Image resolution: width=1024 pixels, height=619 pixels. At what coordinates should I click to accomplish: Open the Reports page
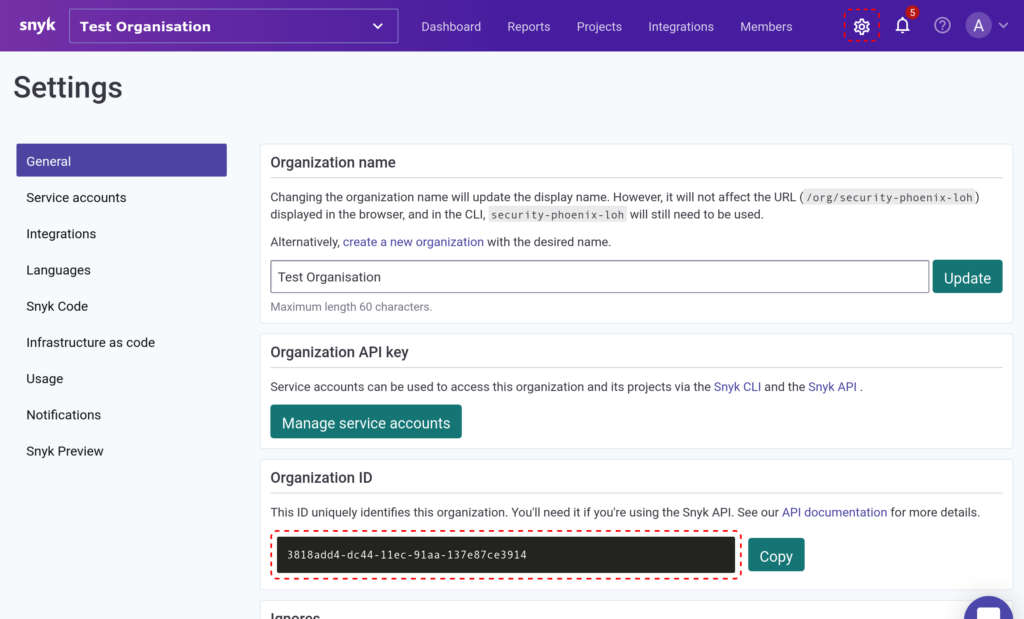528,27
